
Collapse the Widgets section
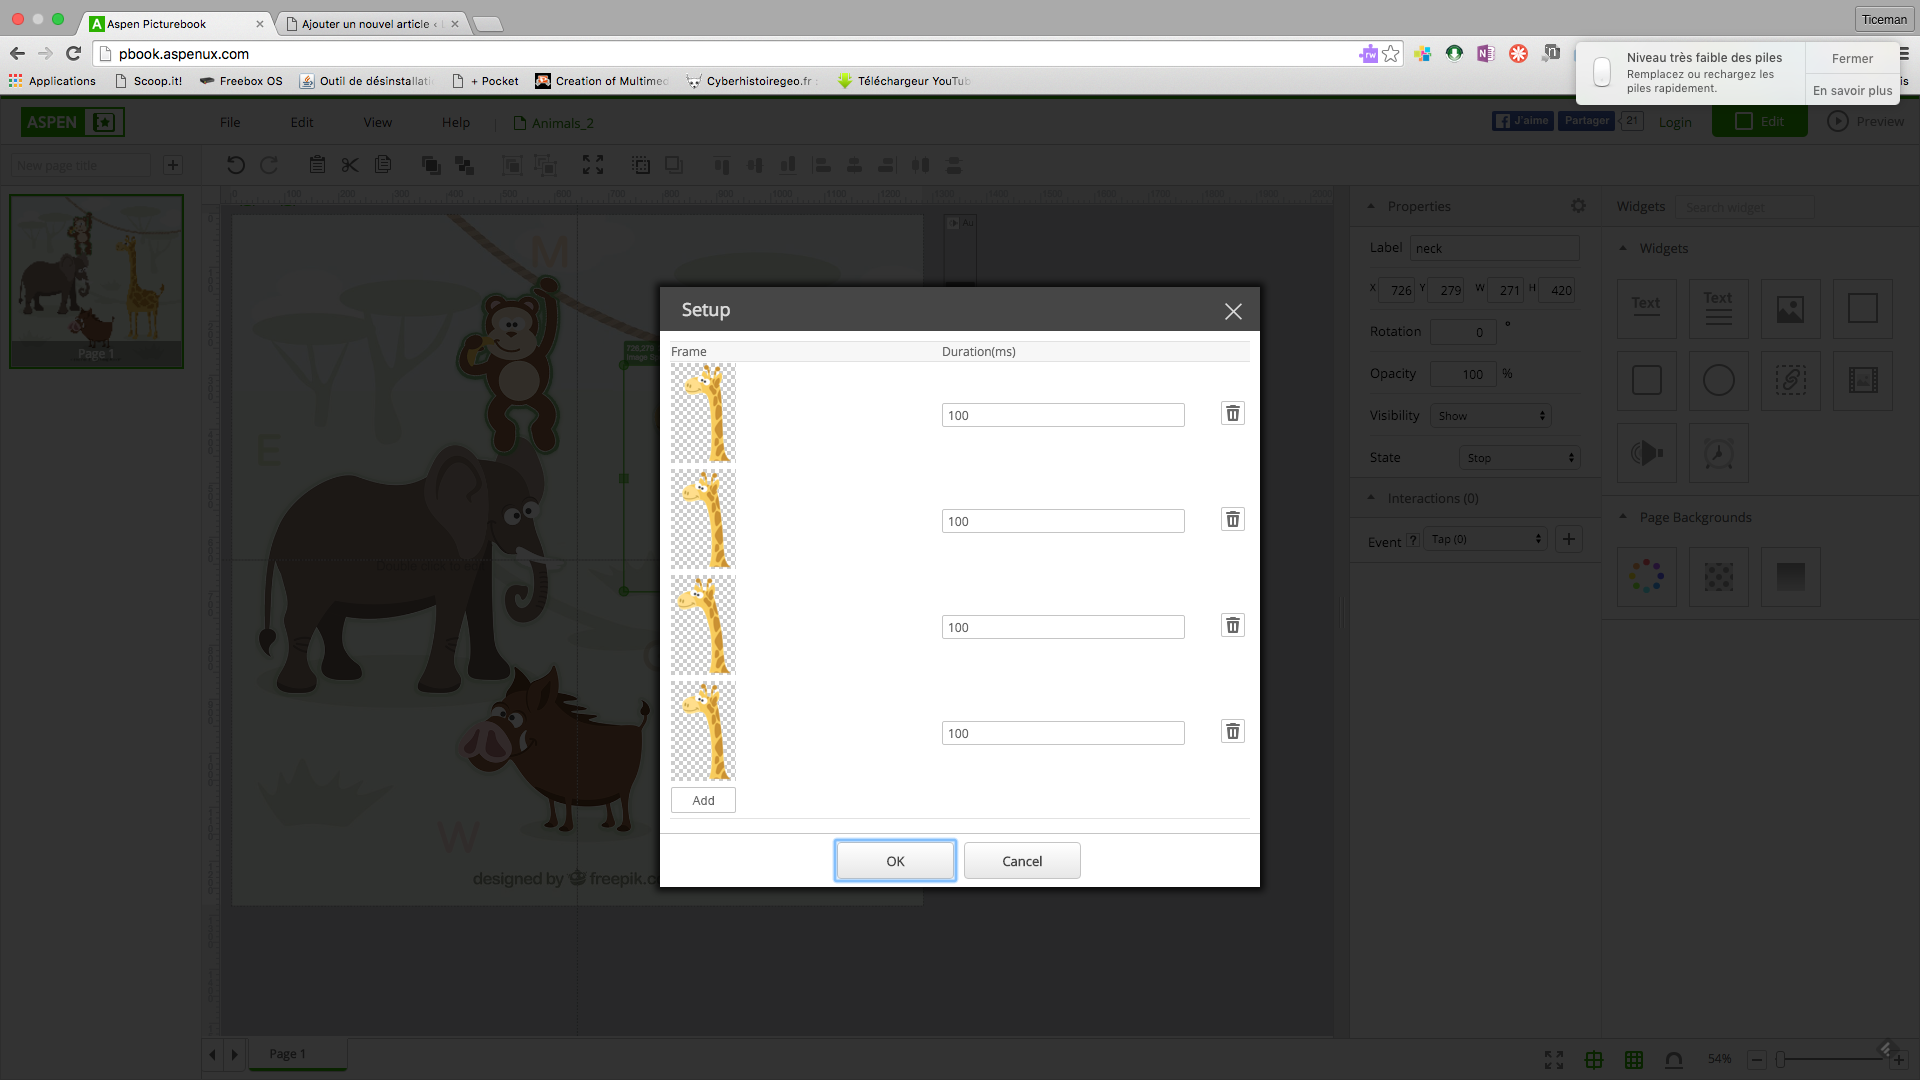[1623, 248]
